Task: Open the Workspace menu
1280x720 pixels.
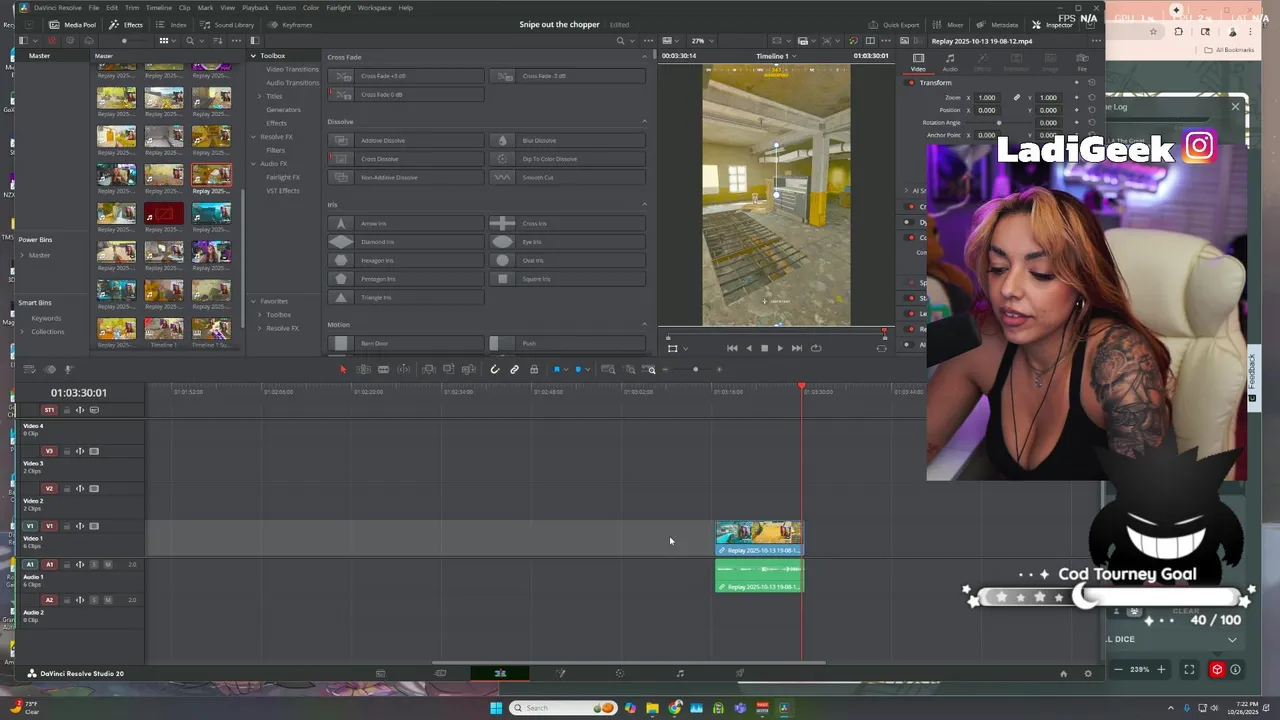Action: (x=374, y=7)
